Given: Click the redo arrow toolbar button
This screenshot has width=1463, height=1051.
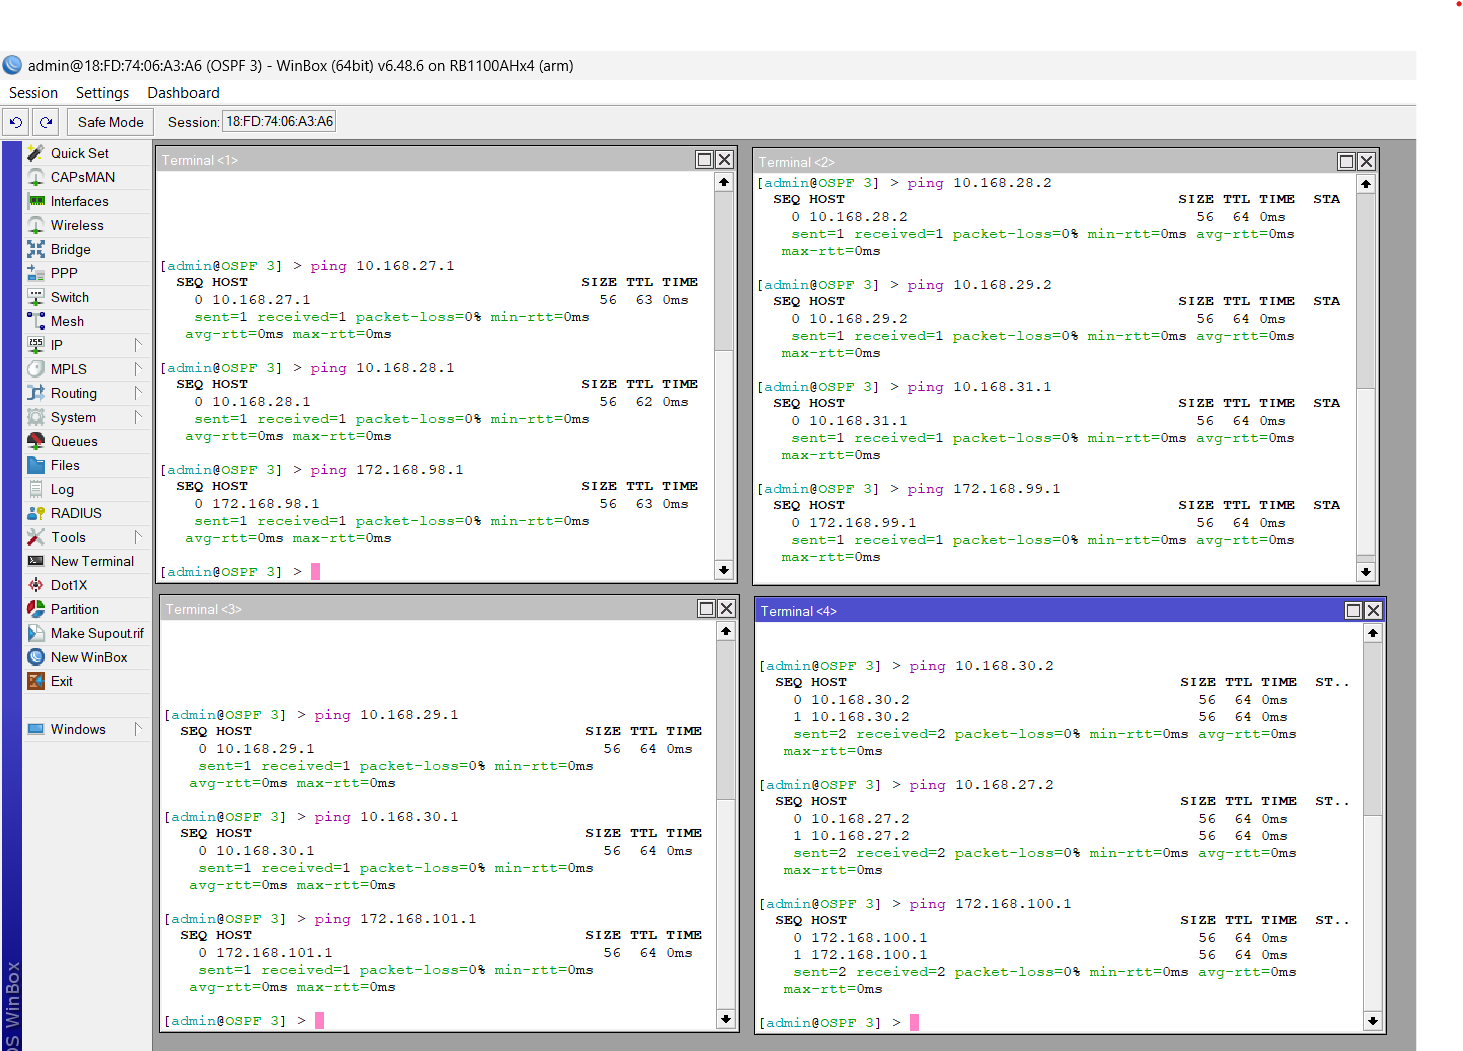Looking at the screenshot, I should (46, 122).
